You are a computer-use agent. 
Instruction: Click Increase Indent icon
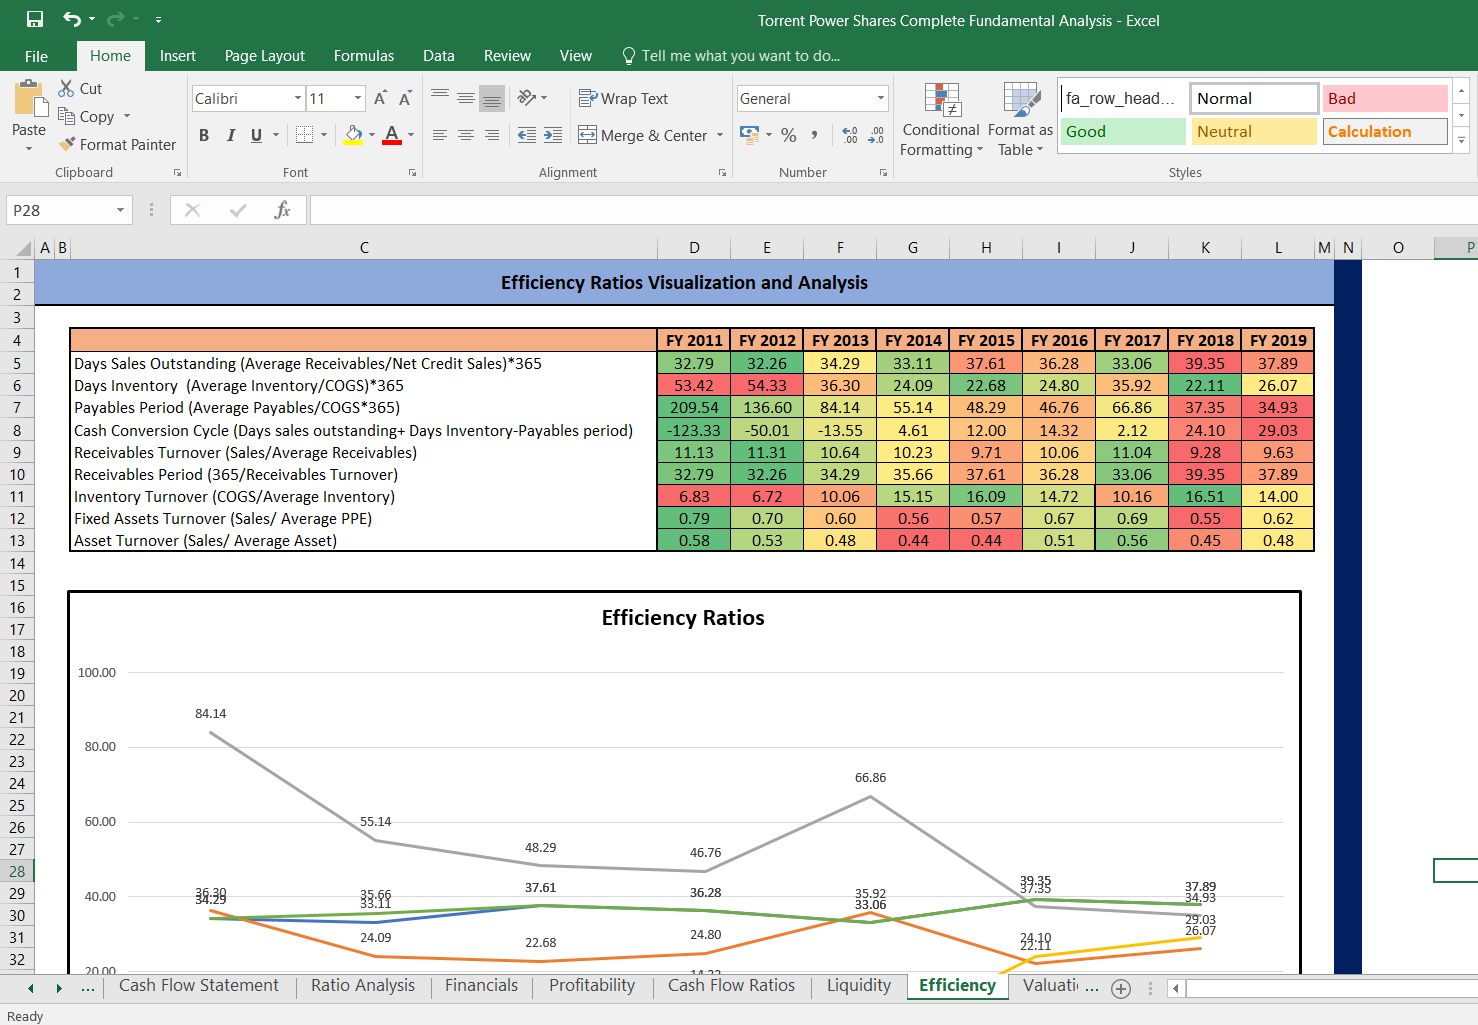click(553, 135)
